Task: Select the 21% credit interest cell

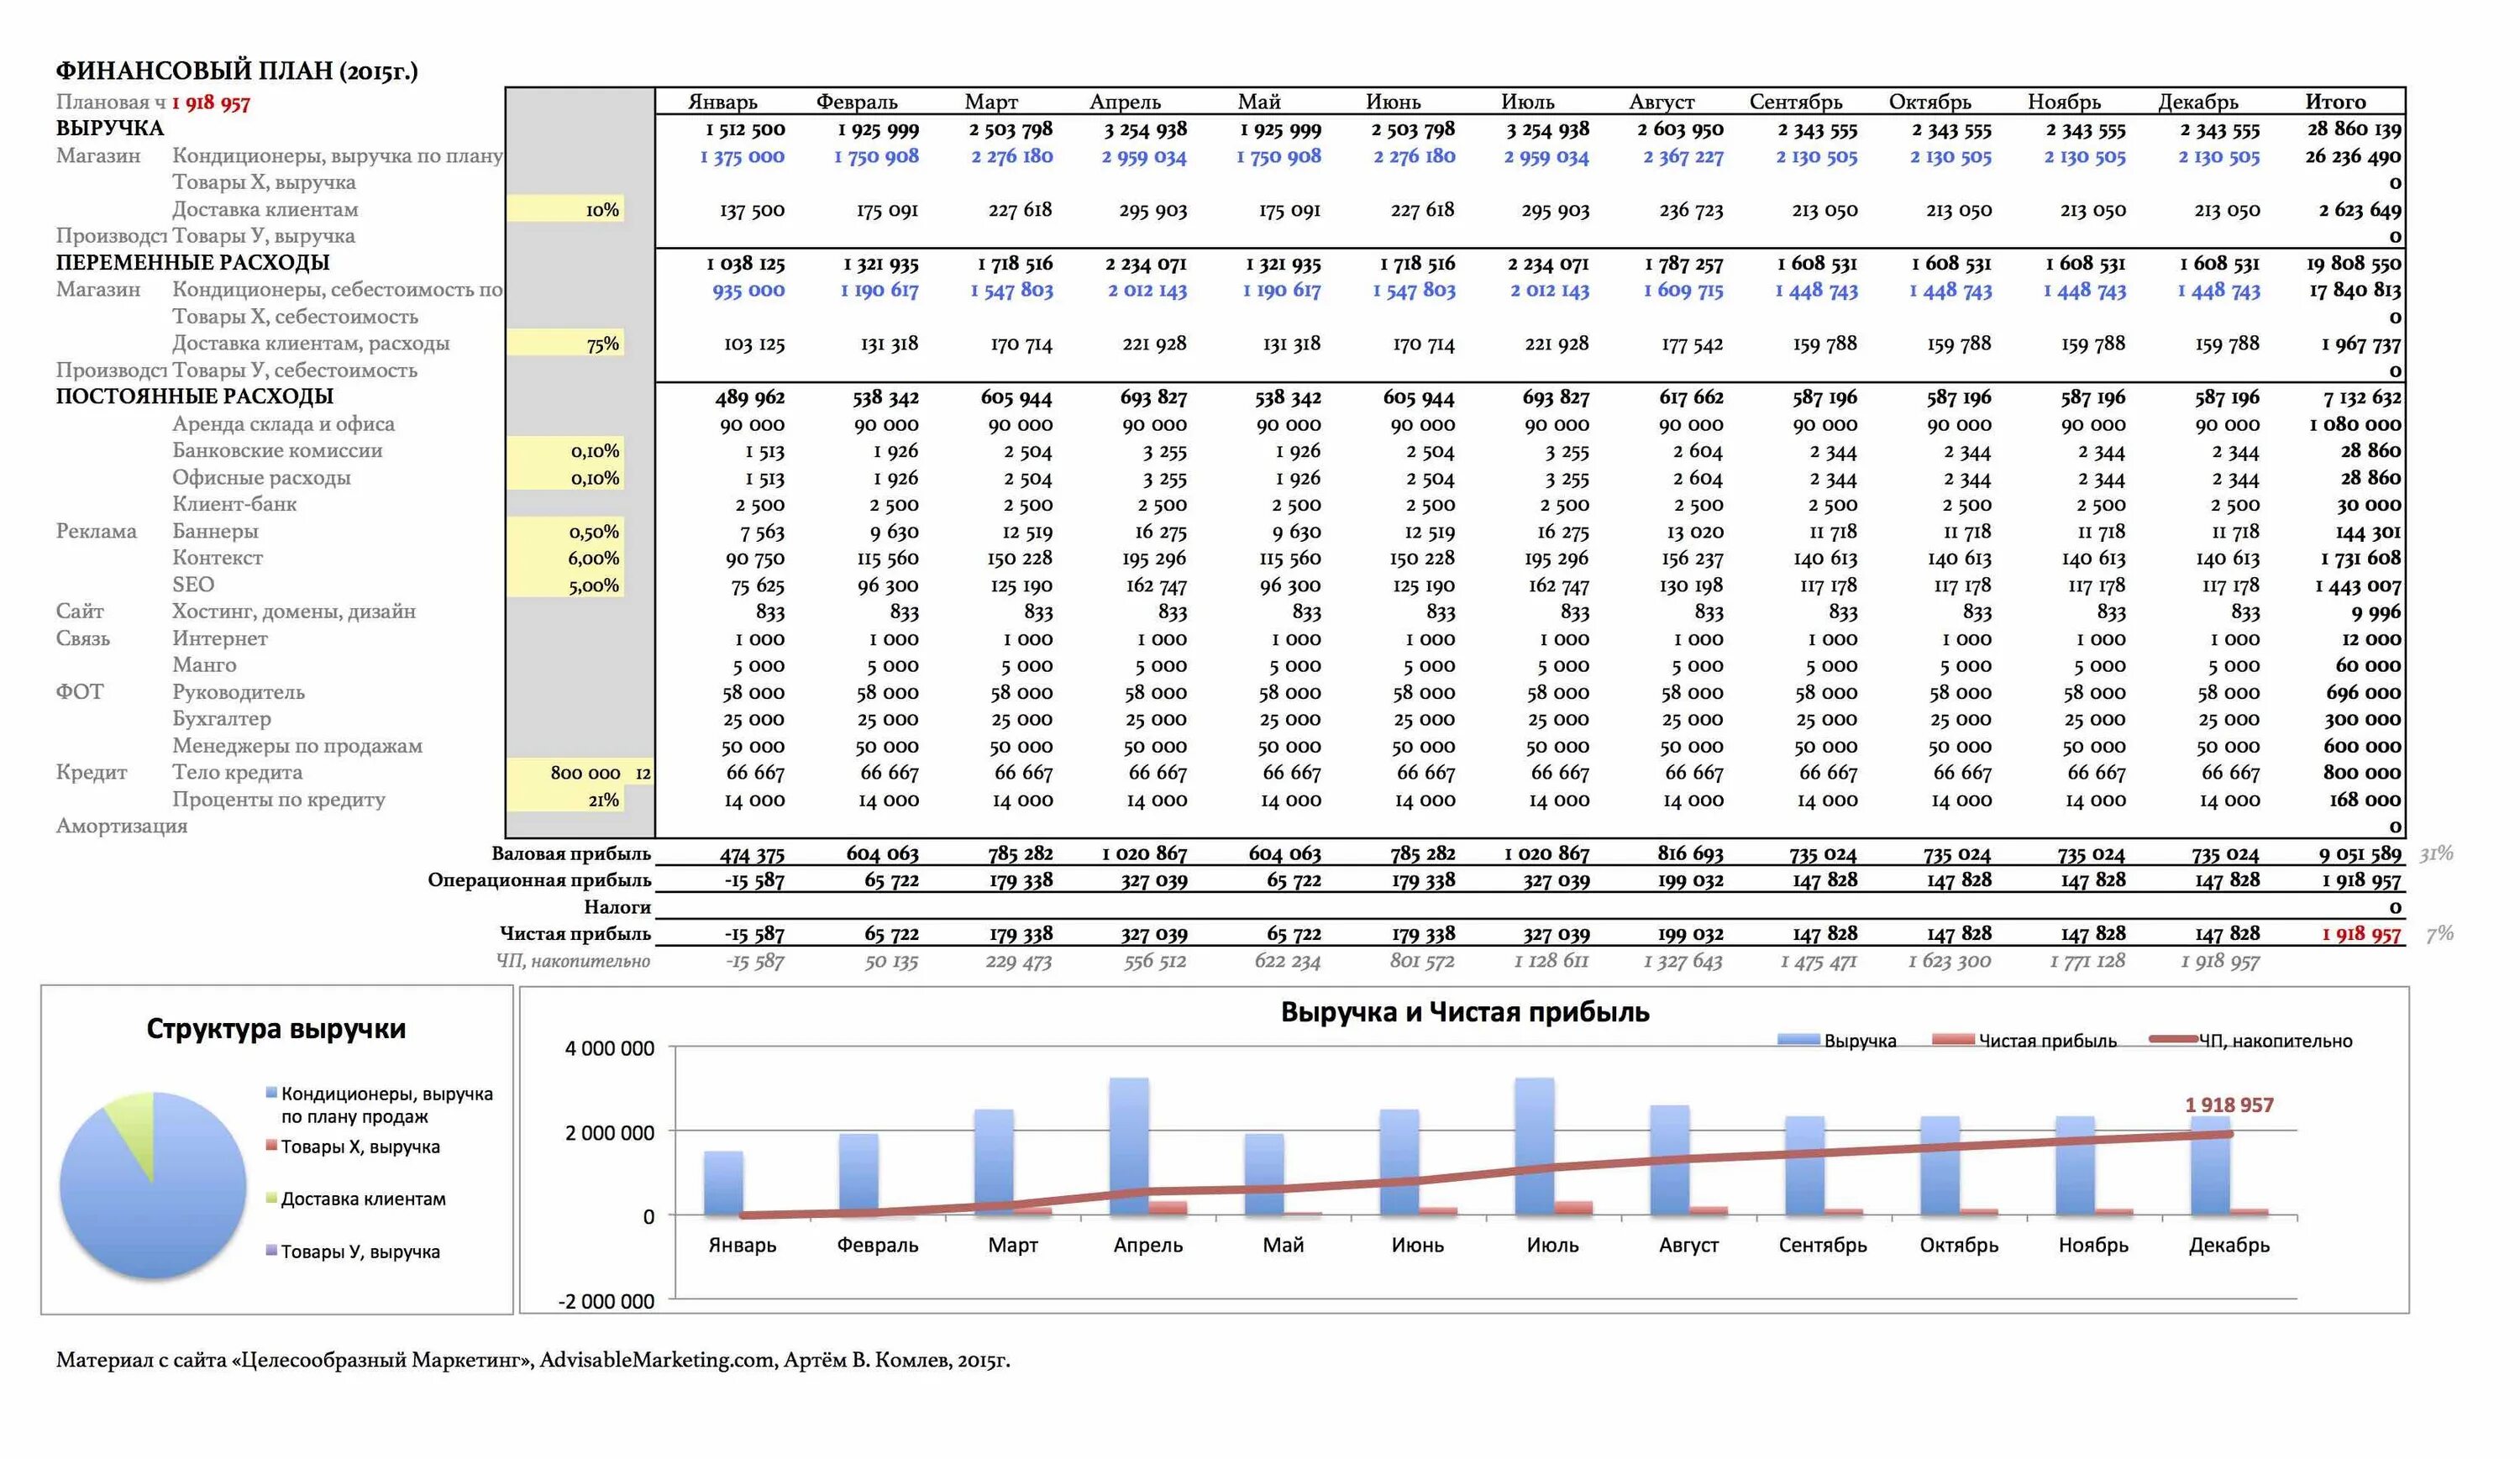Action: coord(565,799)
